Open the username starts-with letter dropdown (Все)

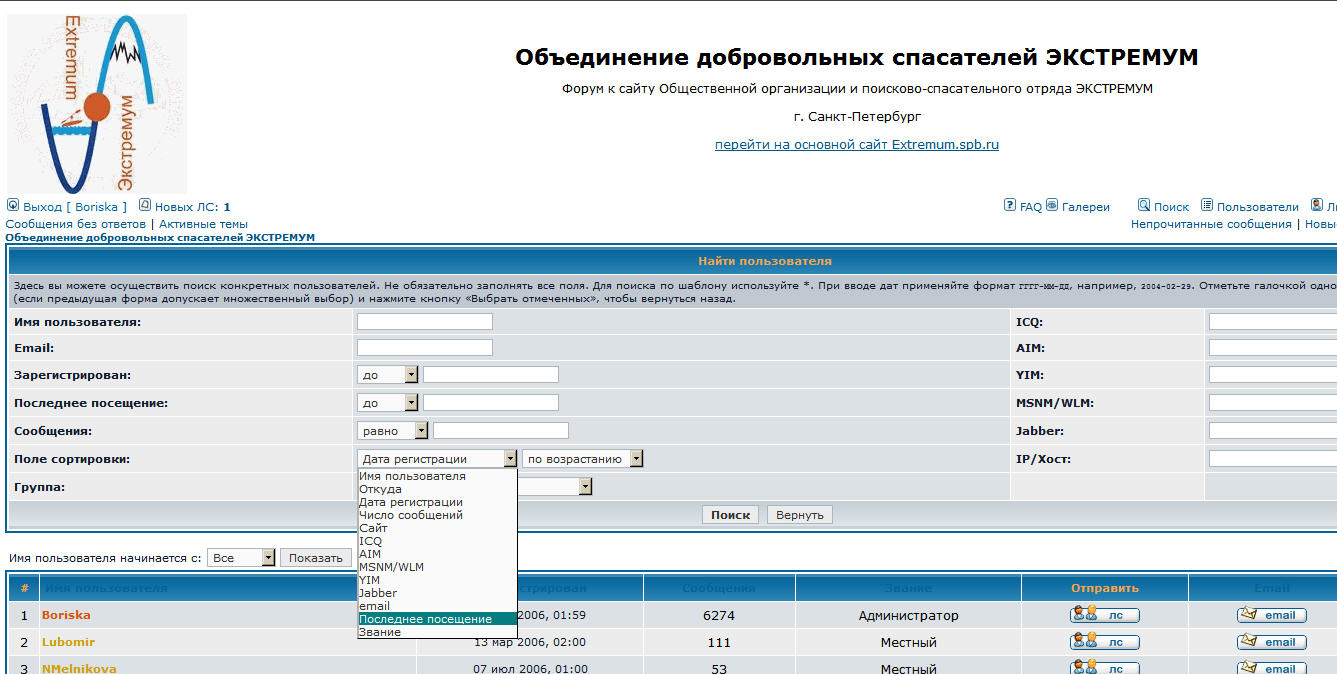[240, 558]
